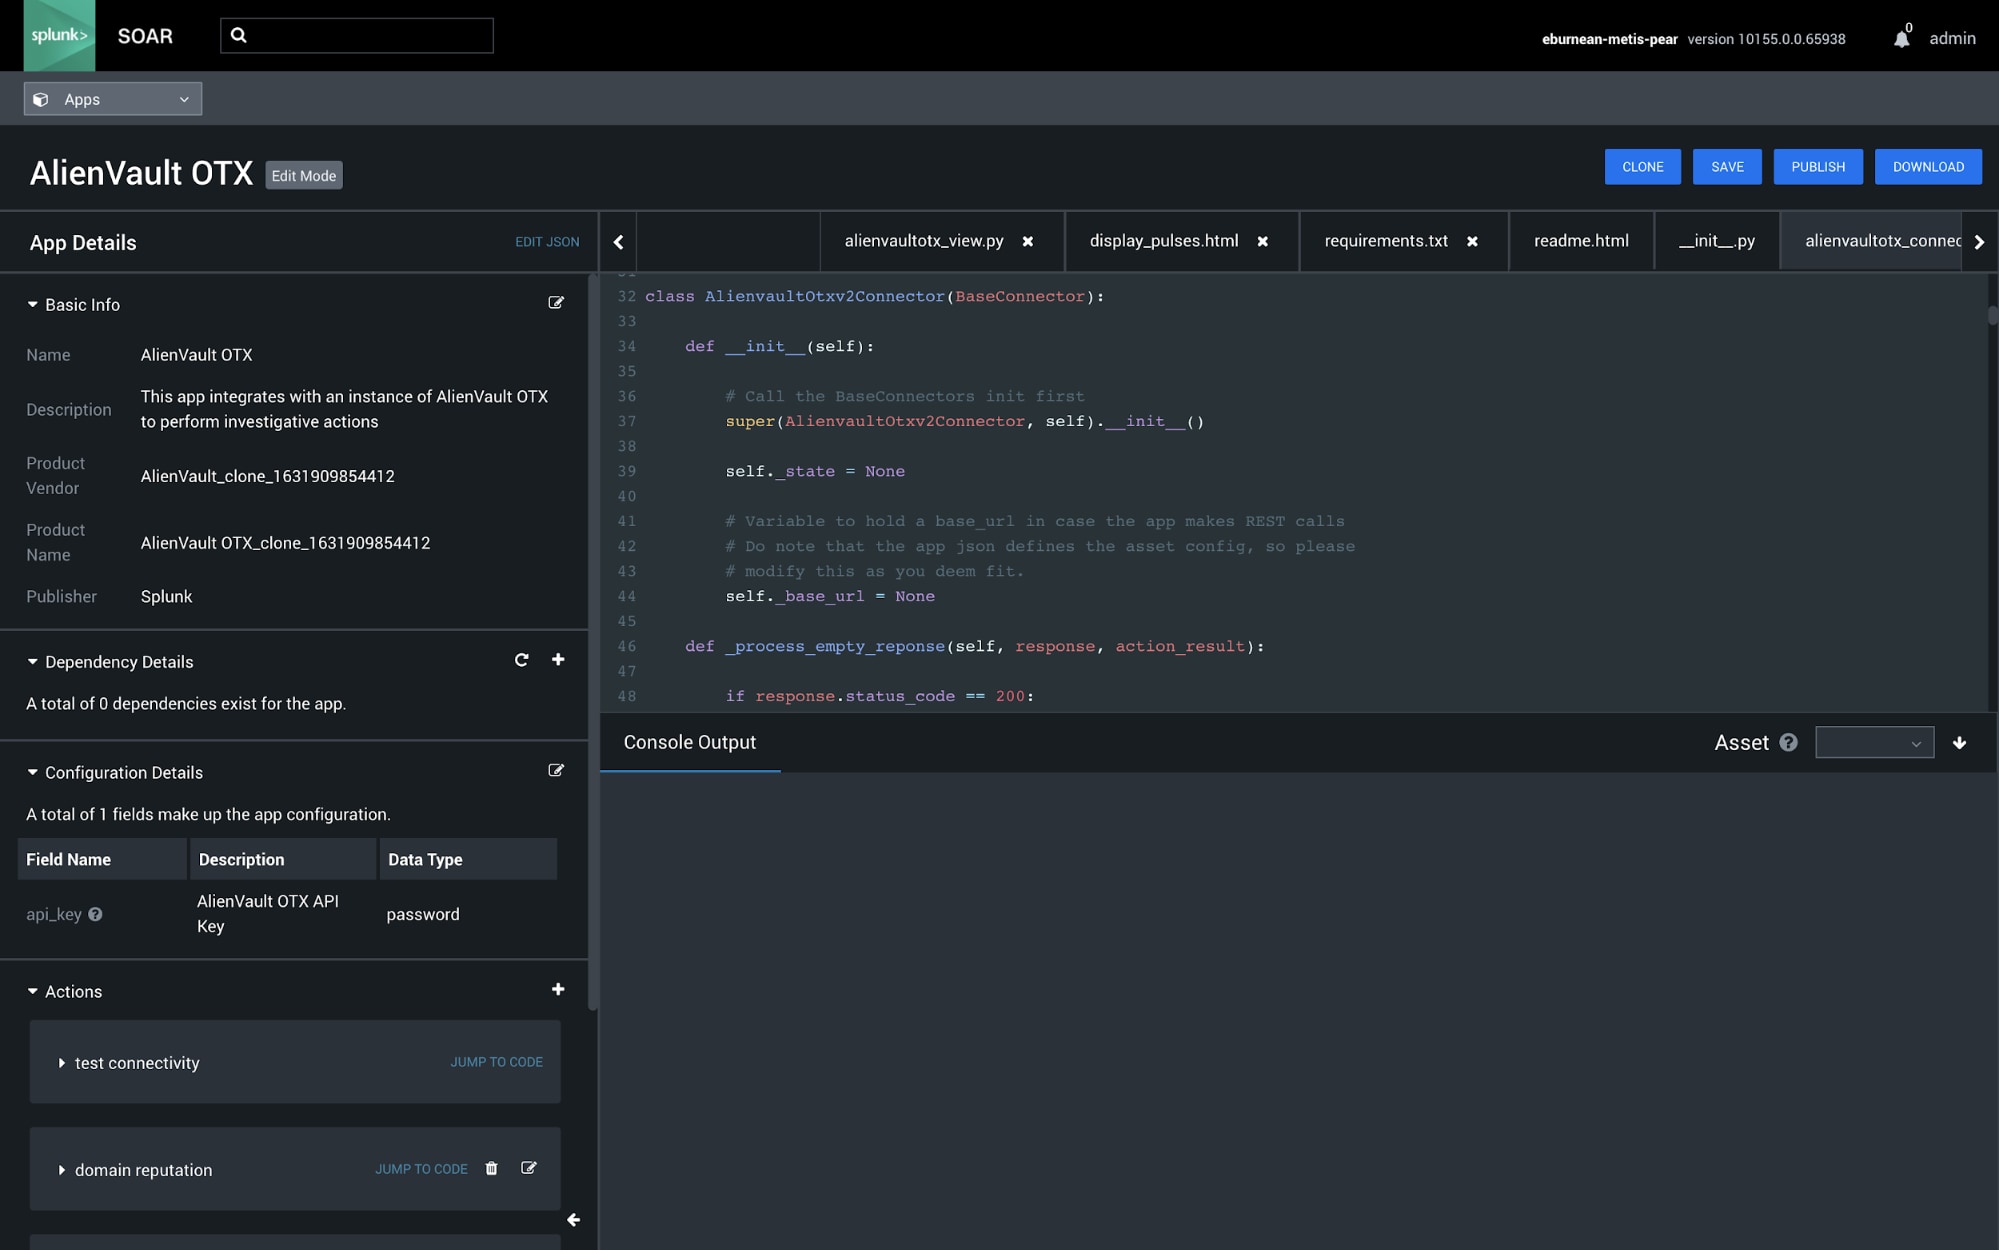This screenshot has width=1999, height=1250.
Task: Click the Field Name column header
Action: (102, 859)
